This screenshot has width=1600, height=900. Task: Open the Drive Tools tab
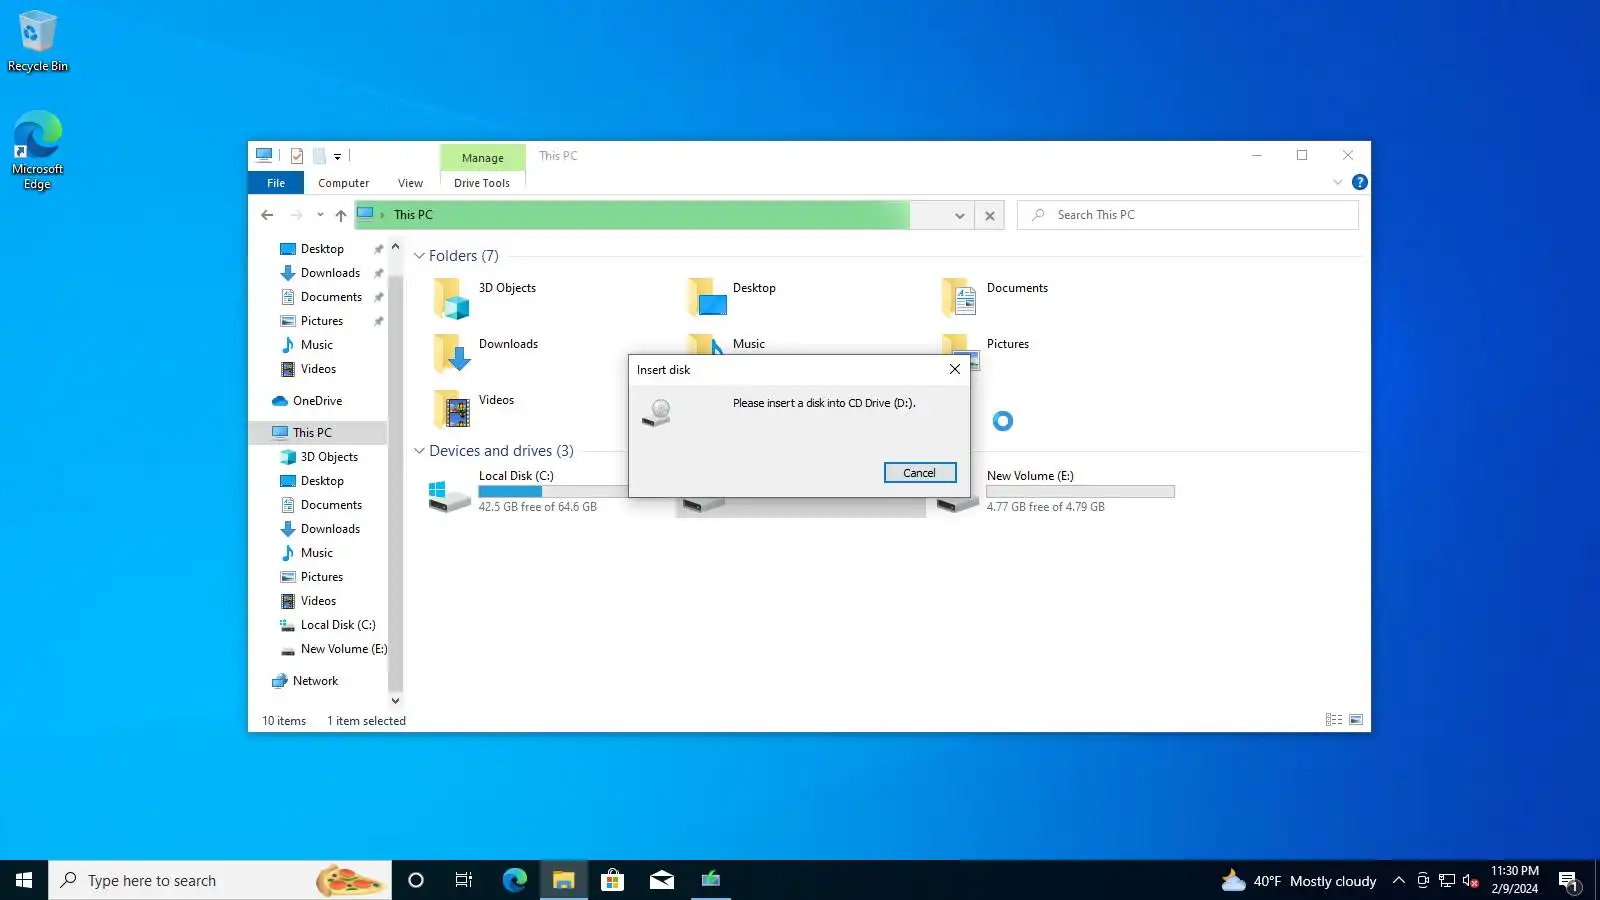(482, 183)
